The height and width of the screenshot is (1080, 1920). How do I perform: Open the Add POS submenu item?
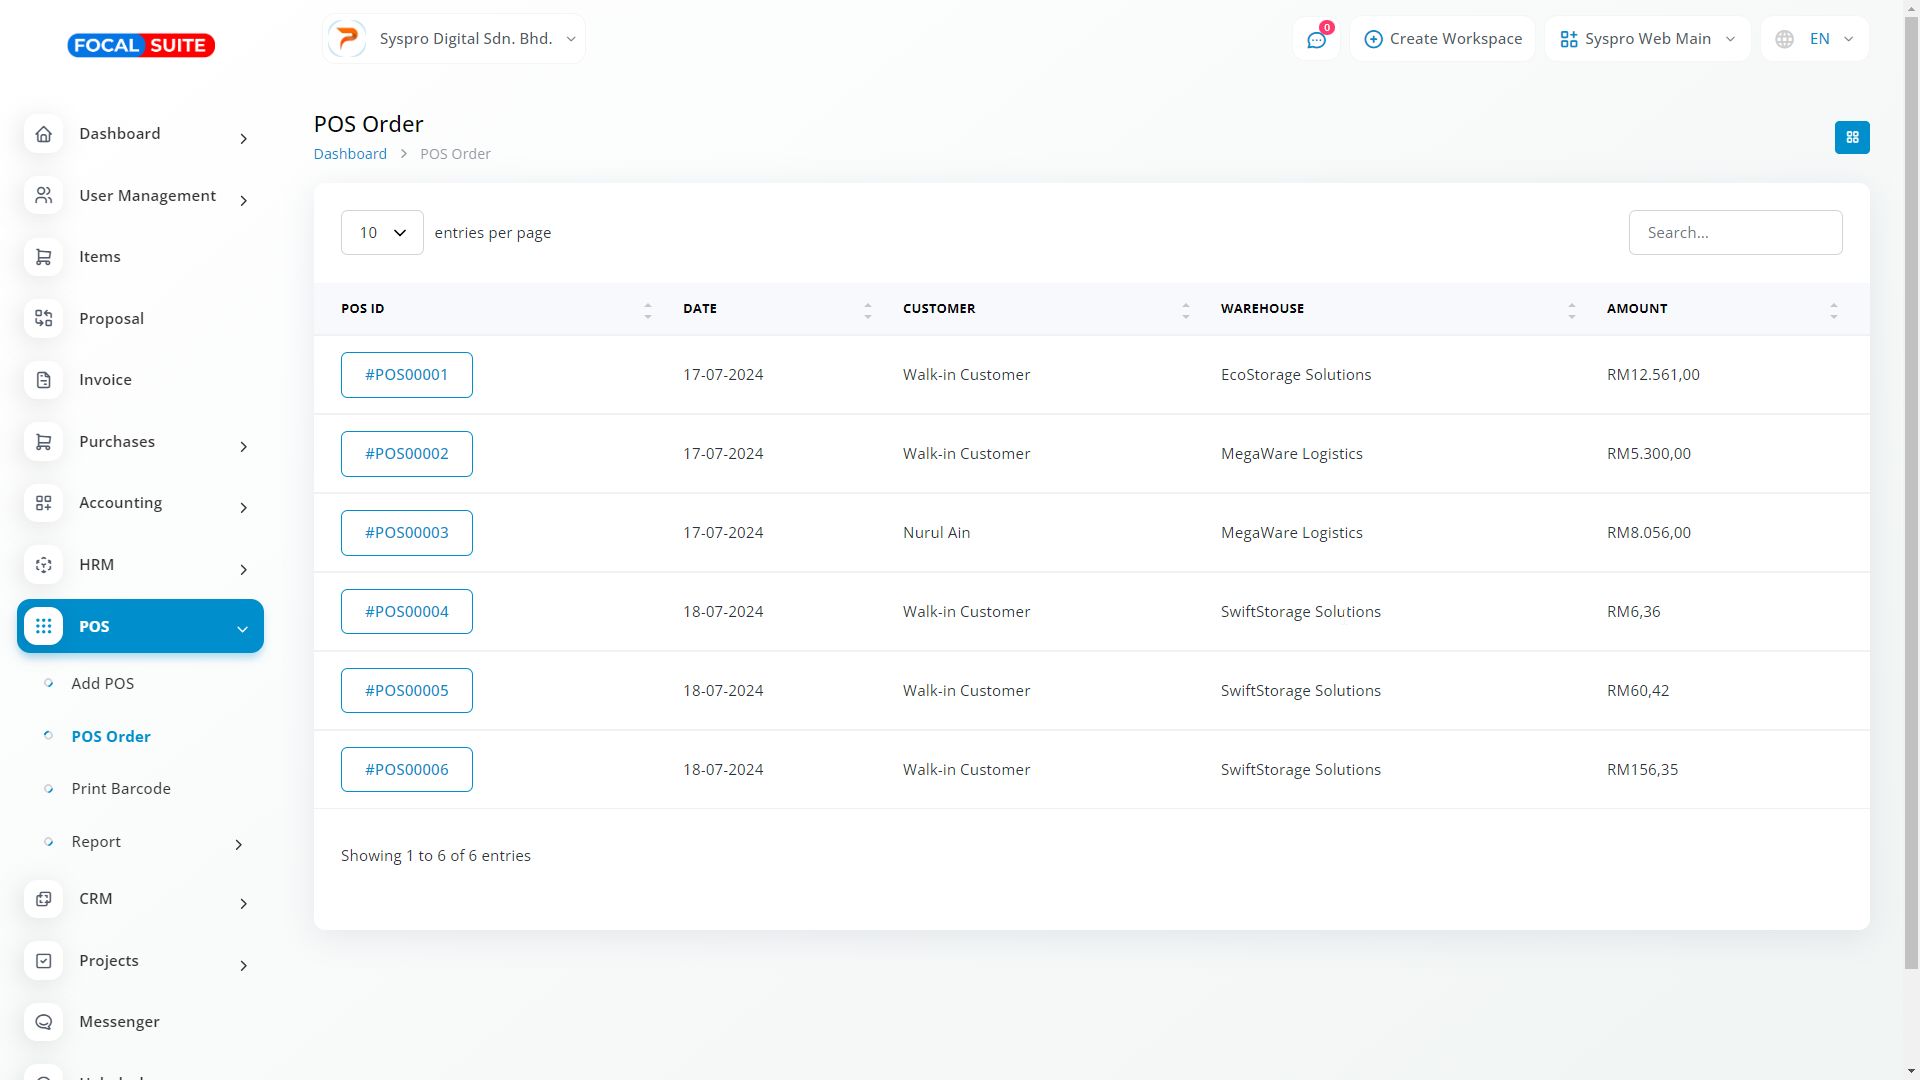pyautogui.click(x=102, y=684)
